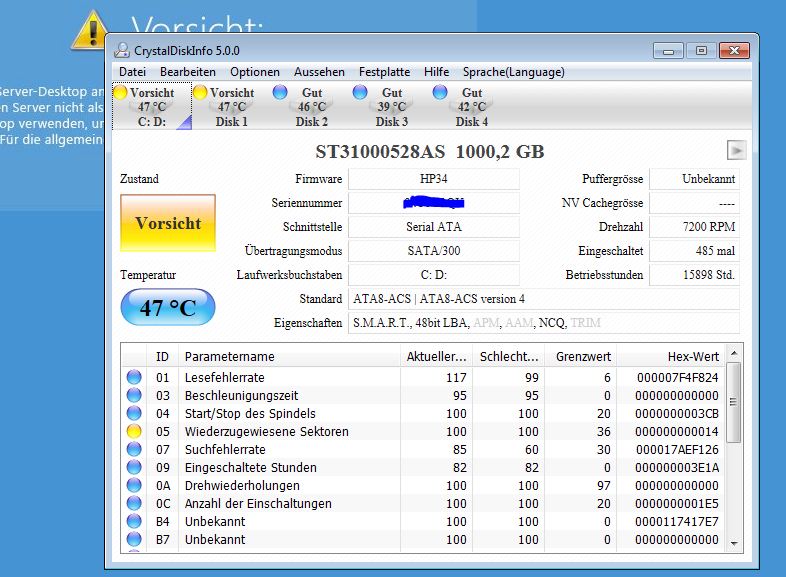The image size is (786, 577).
Task: Click hex value 0000117417E7
Action: (677, 522)
